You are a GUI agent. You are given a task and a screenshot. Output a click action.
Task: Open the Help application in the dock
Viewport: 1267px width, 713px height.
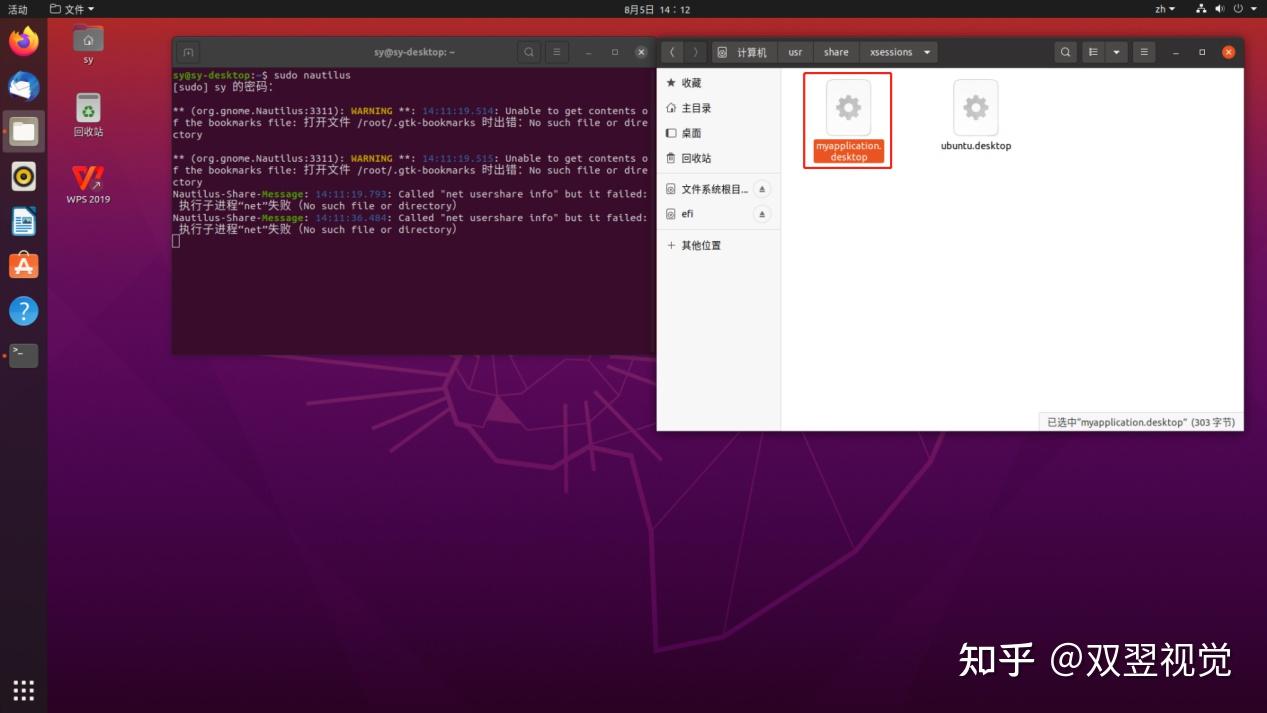(22, 310)
